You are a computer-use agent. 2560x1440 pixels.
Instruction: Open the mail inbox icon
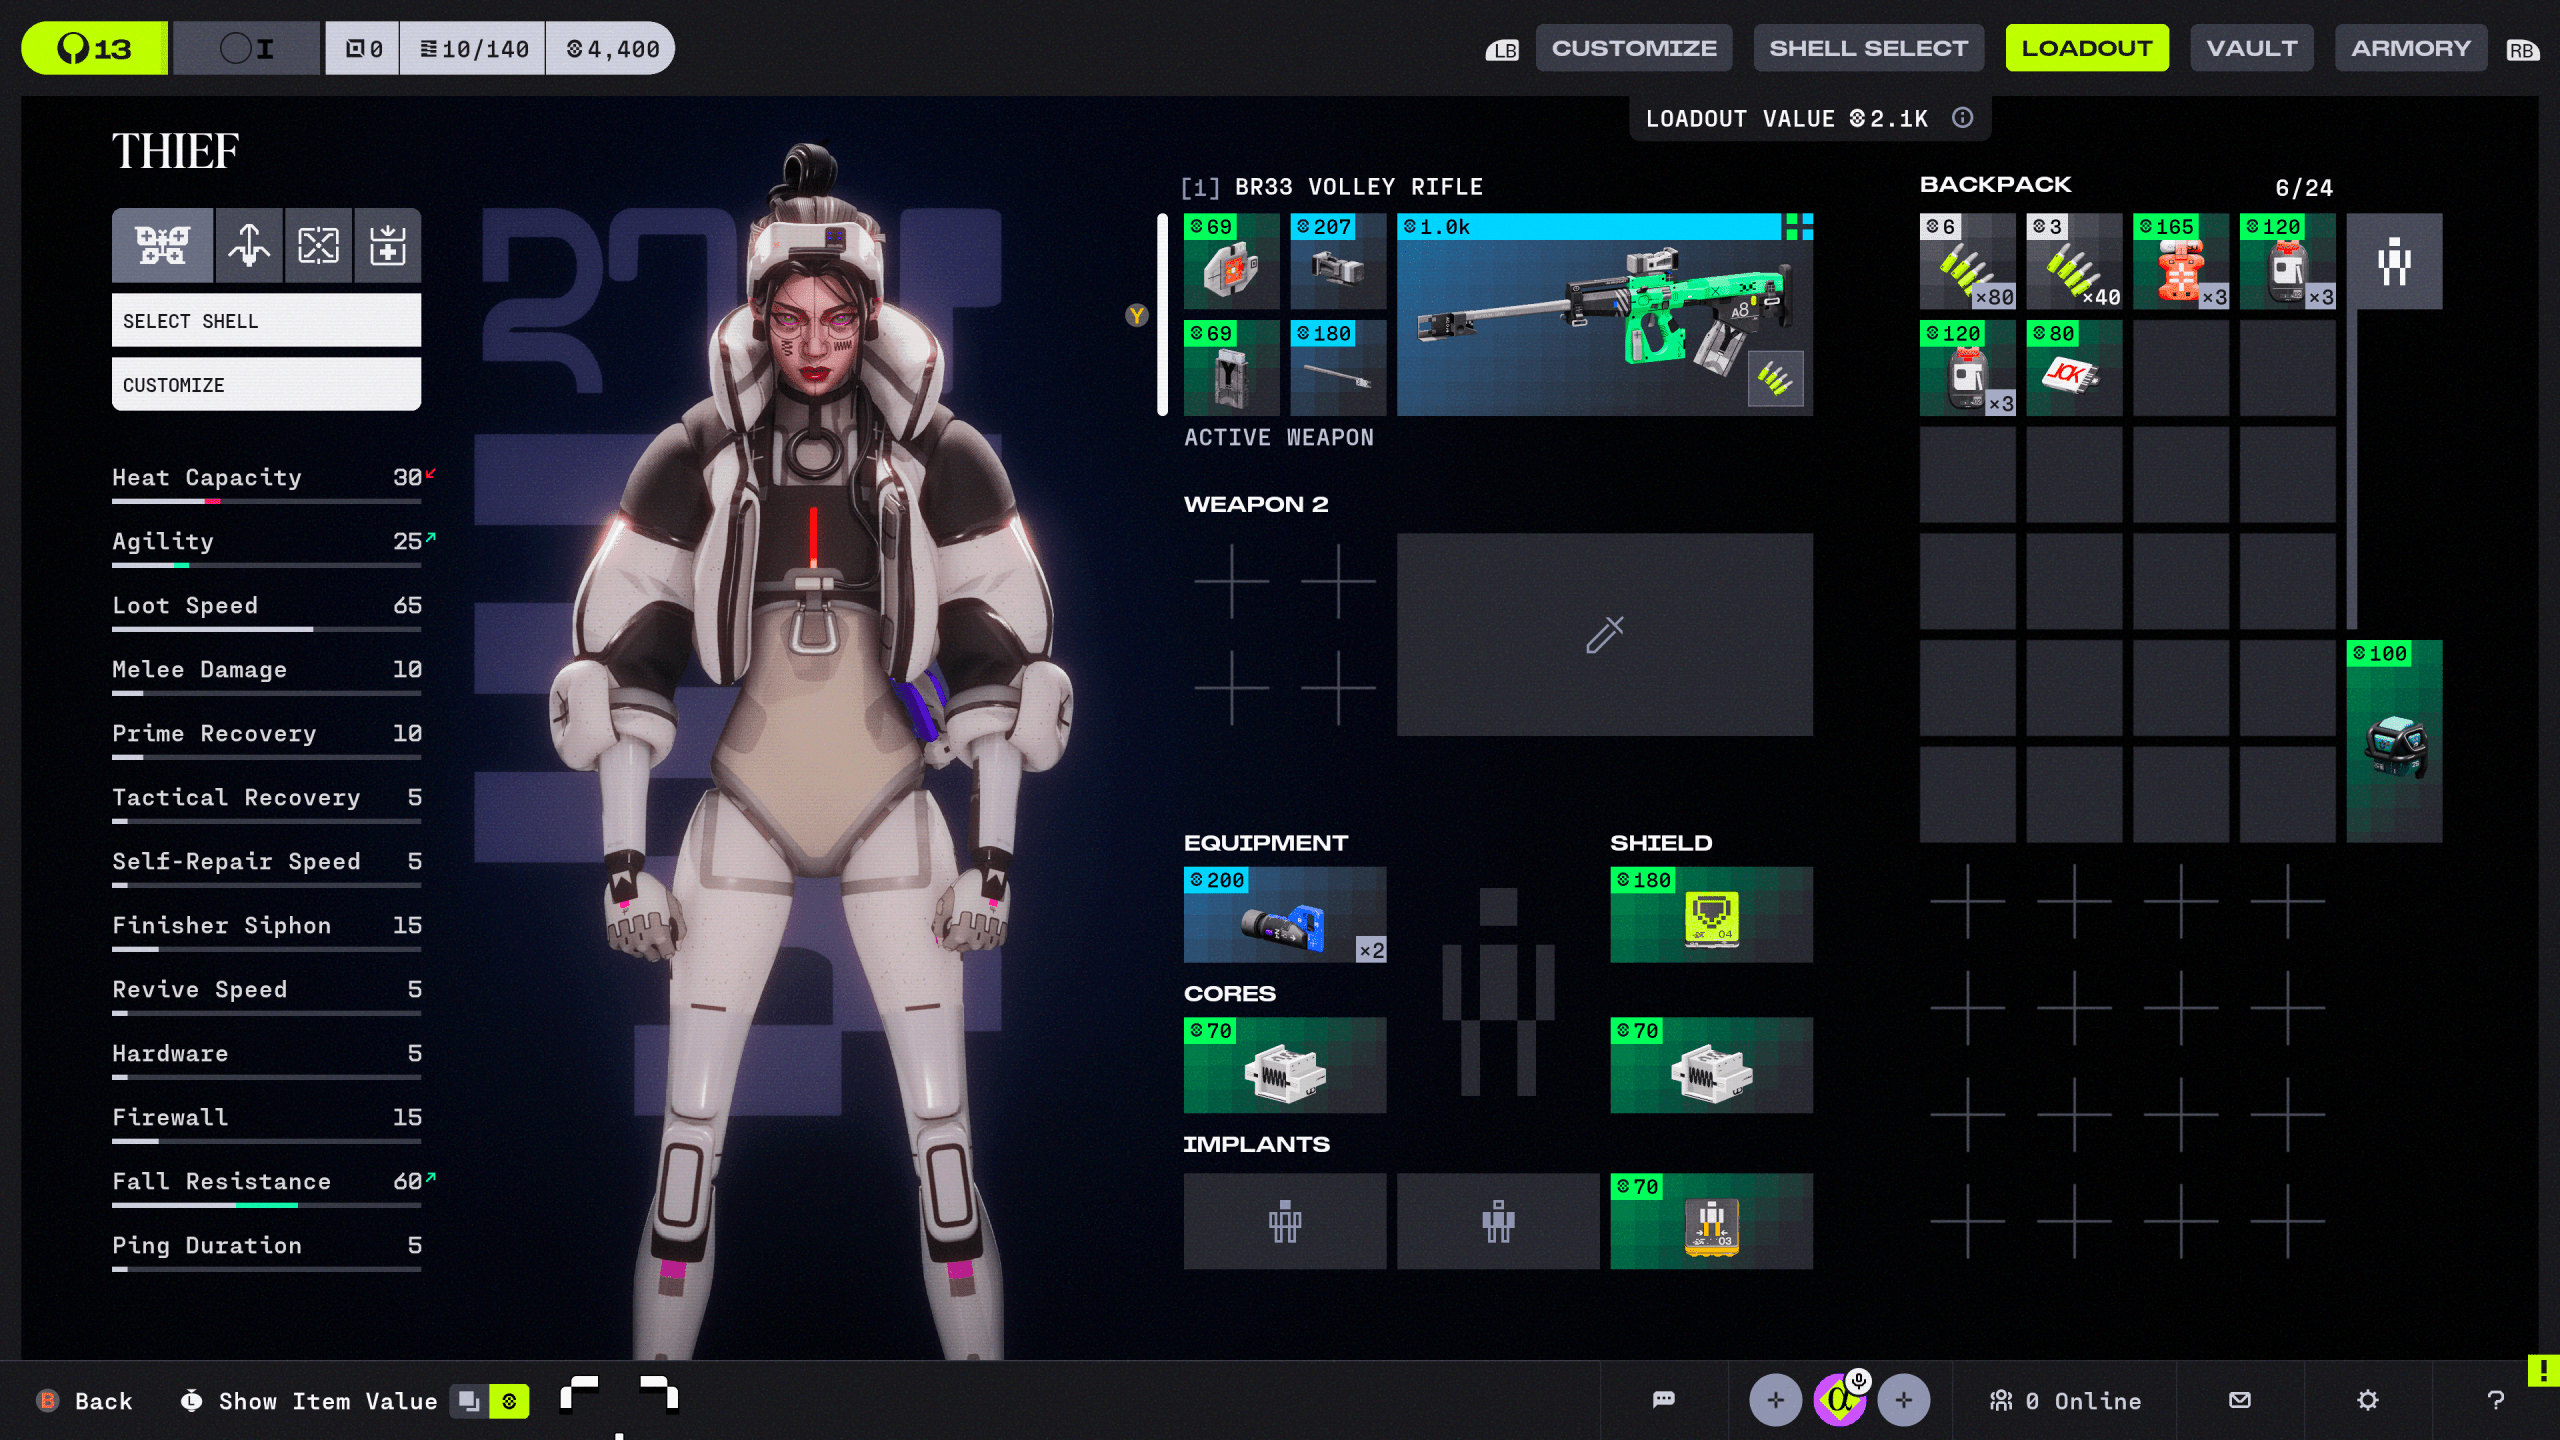[x=2240, y=1400]
